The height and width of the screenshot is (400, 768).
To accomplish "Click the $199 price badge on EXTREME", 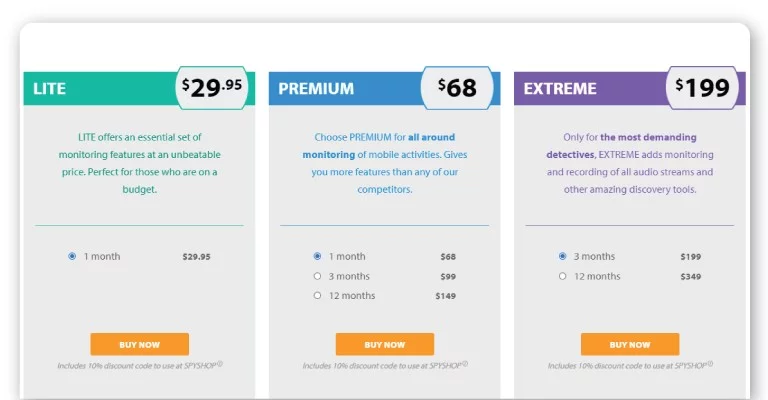I will click(x=702, y=88).
